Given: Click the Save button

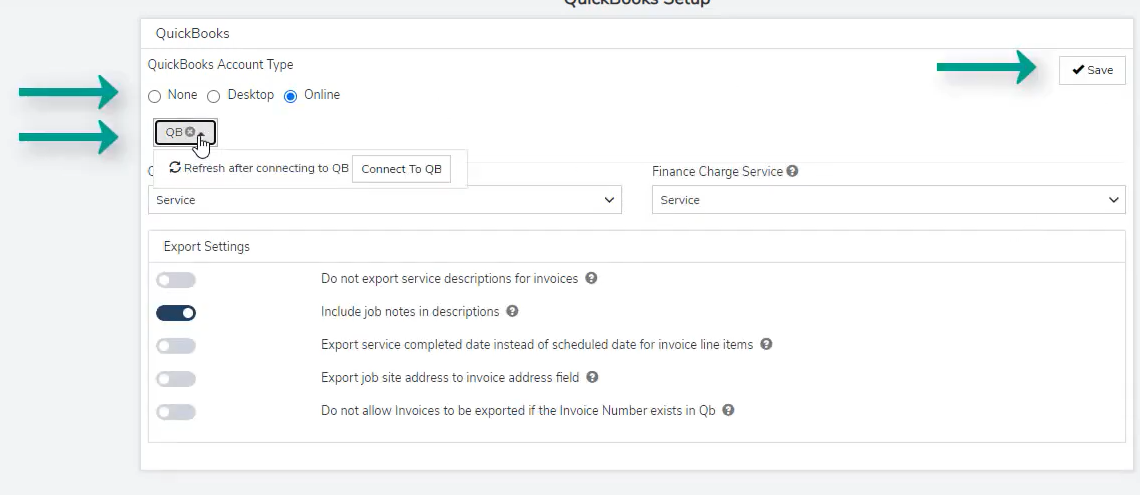Looking at the screenshot, I should (x=1092, y=70).
